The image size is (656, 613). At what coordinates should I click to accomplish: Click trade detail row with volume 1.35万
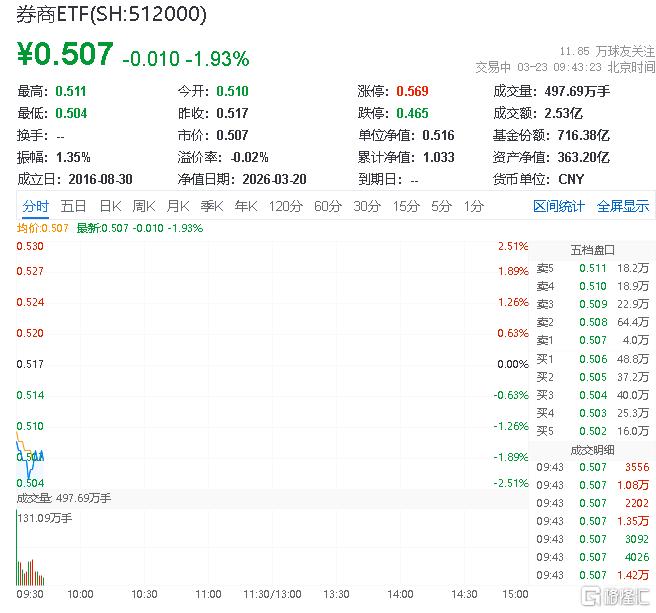tap(592, 521)
